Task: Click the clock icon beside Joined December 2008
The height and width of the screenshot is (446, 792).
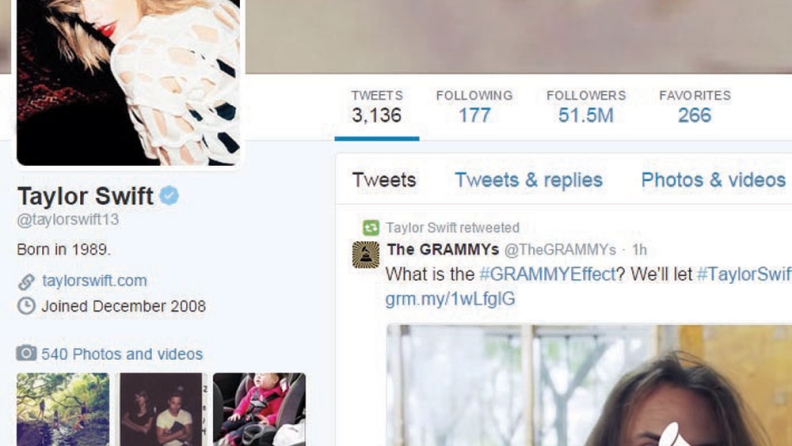Action: tap(26, 306)
